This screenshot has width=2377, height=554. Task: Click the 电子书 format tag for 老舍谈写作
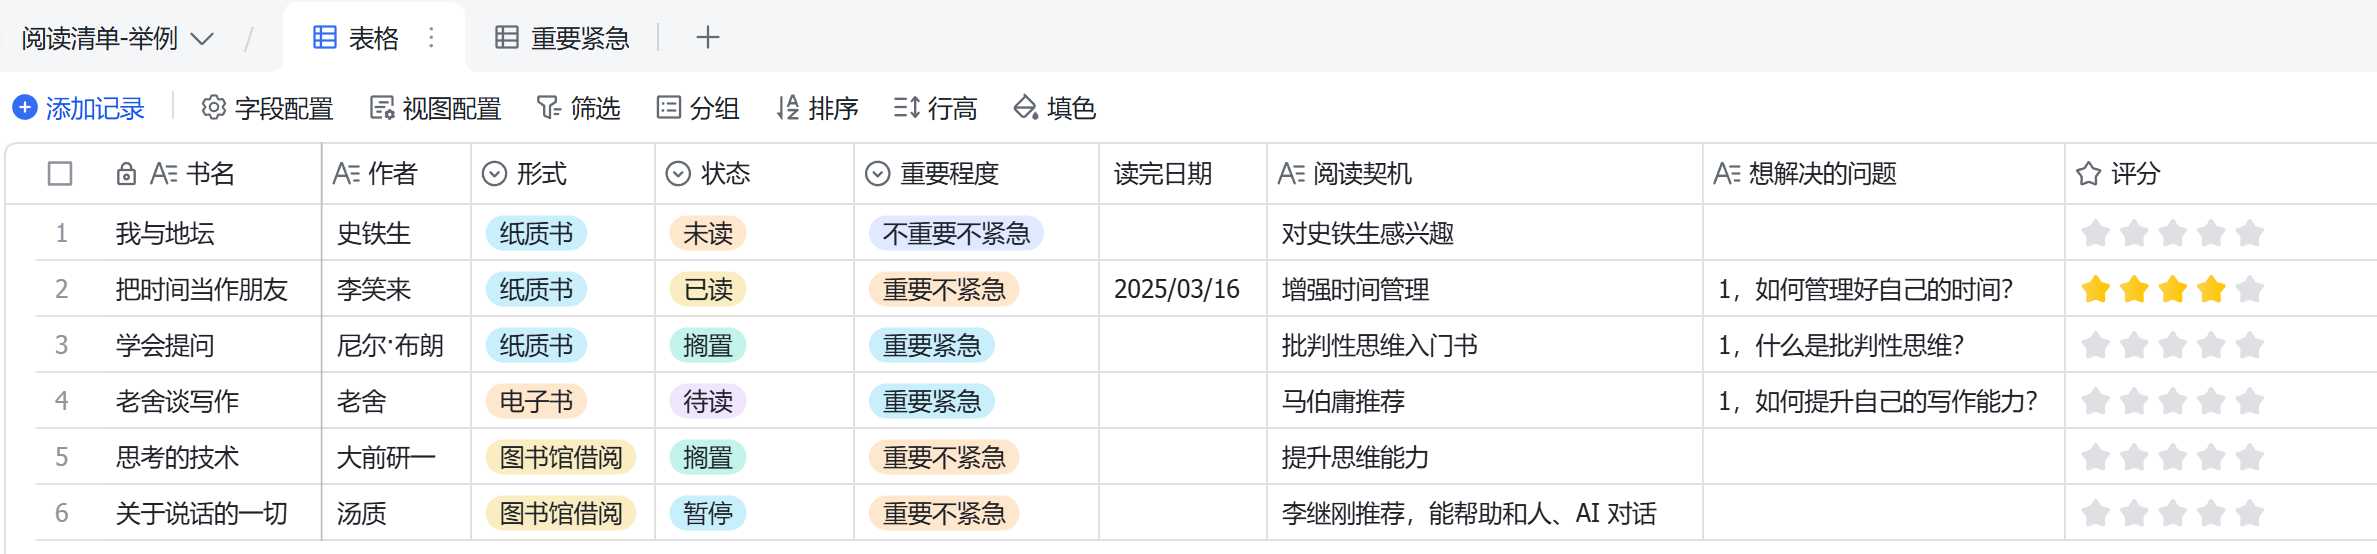[536, 402]
